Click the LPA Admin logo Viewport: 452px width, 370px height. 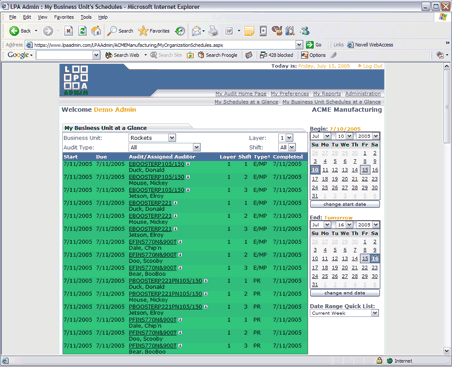pyautogui.click(x=76, y=80)
